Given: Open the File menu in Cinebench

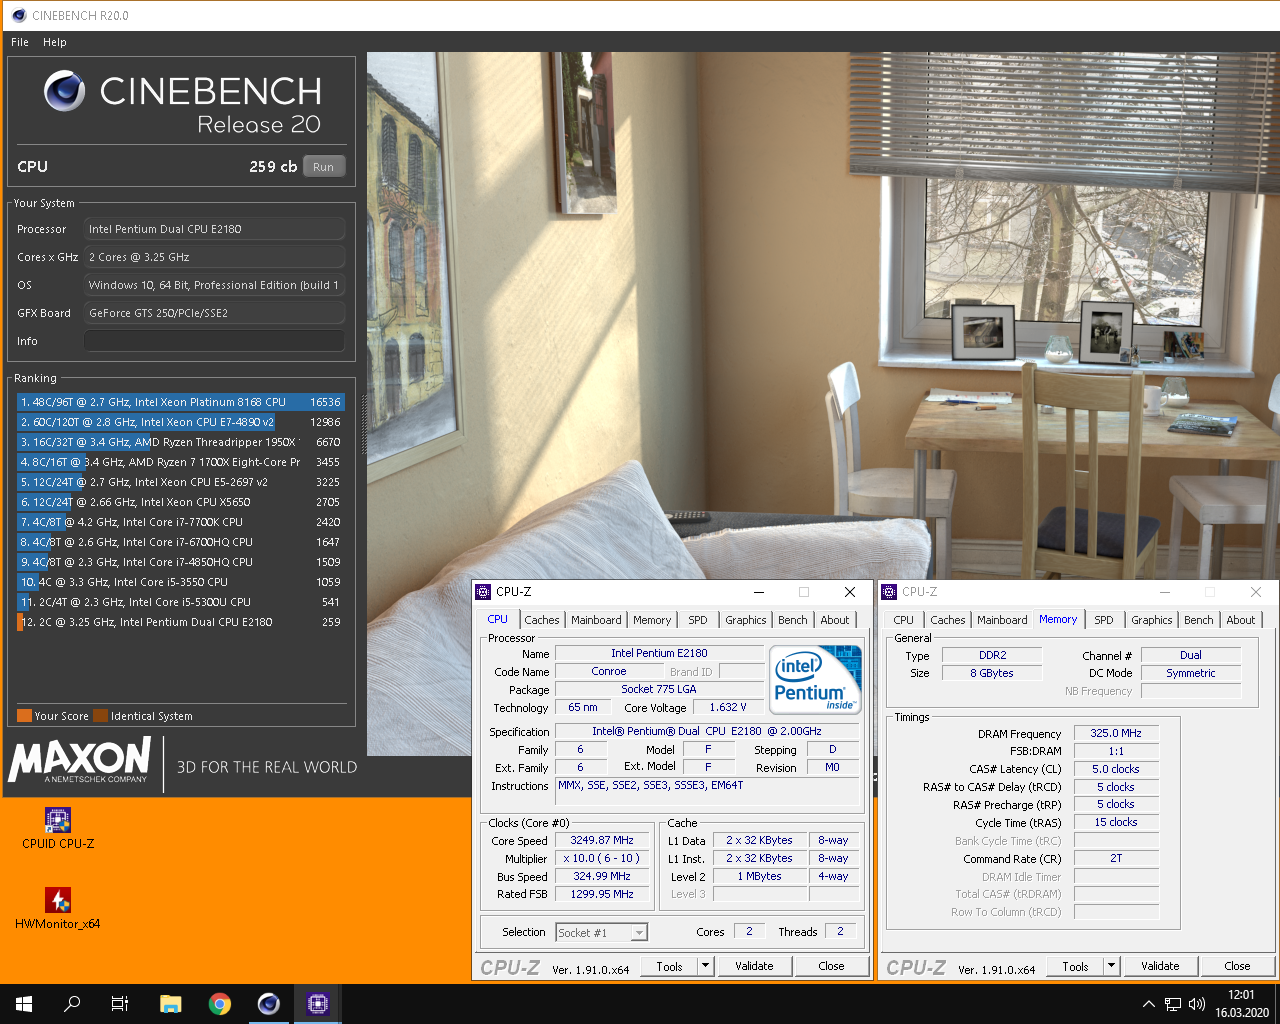Looking at the screenshot, I should pyautogui.click(x=20, y=42).
